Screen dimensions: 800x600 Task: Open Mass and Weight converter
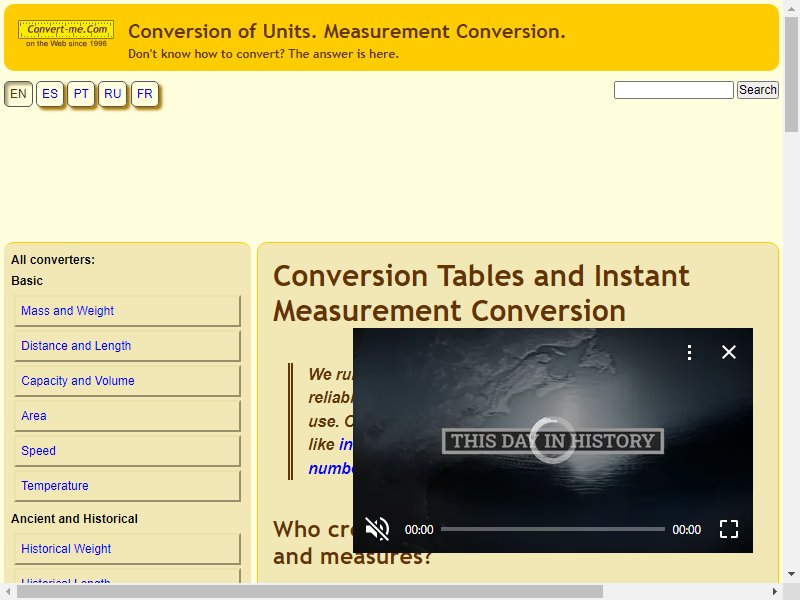tap(127, 311)
